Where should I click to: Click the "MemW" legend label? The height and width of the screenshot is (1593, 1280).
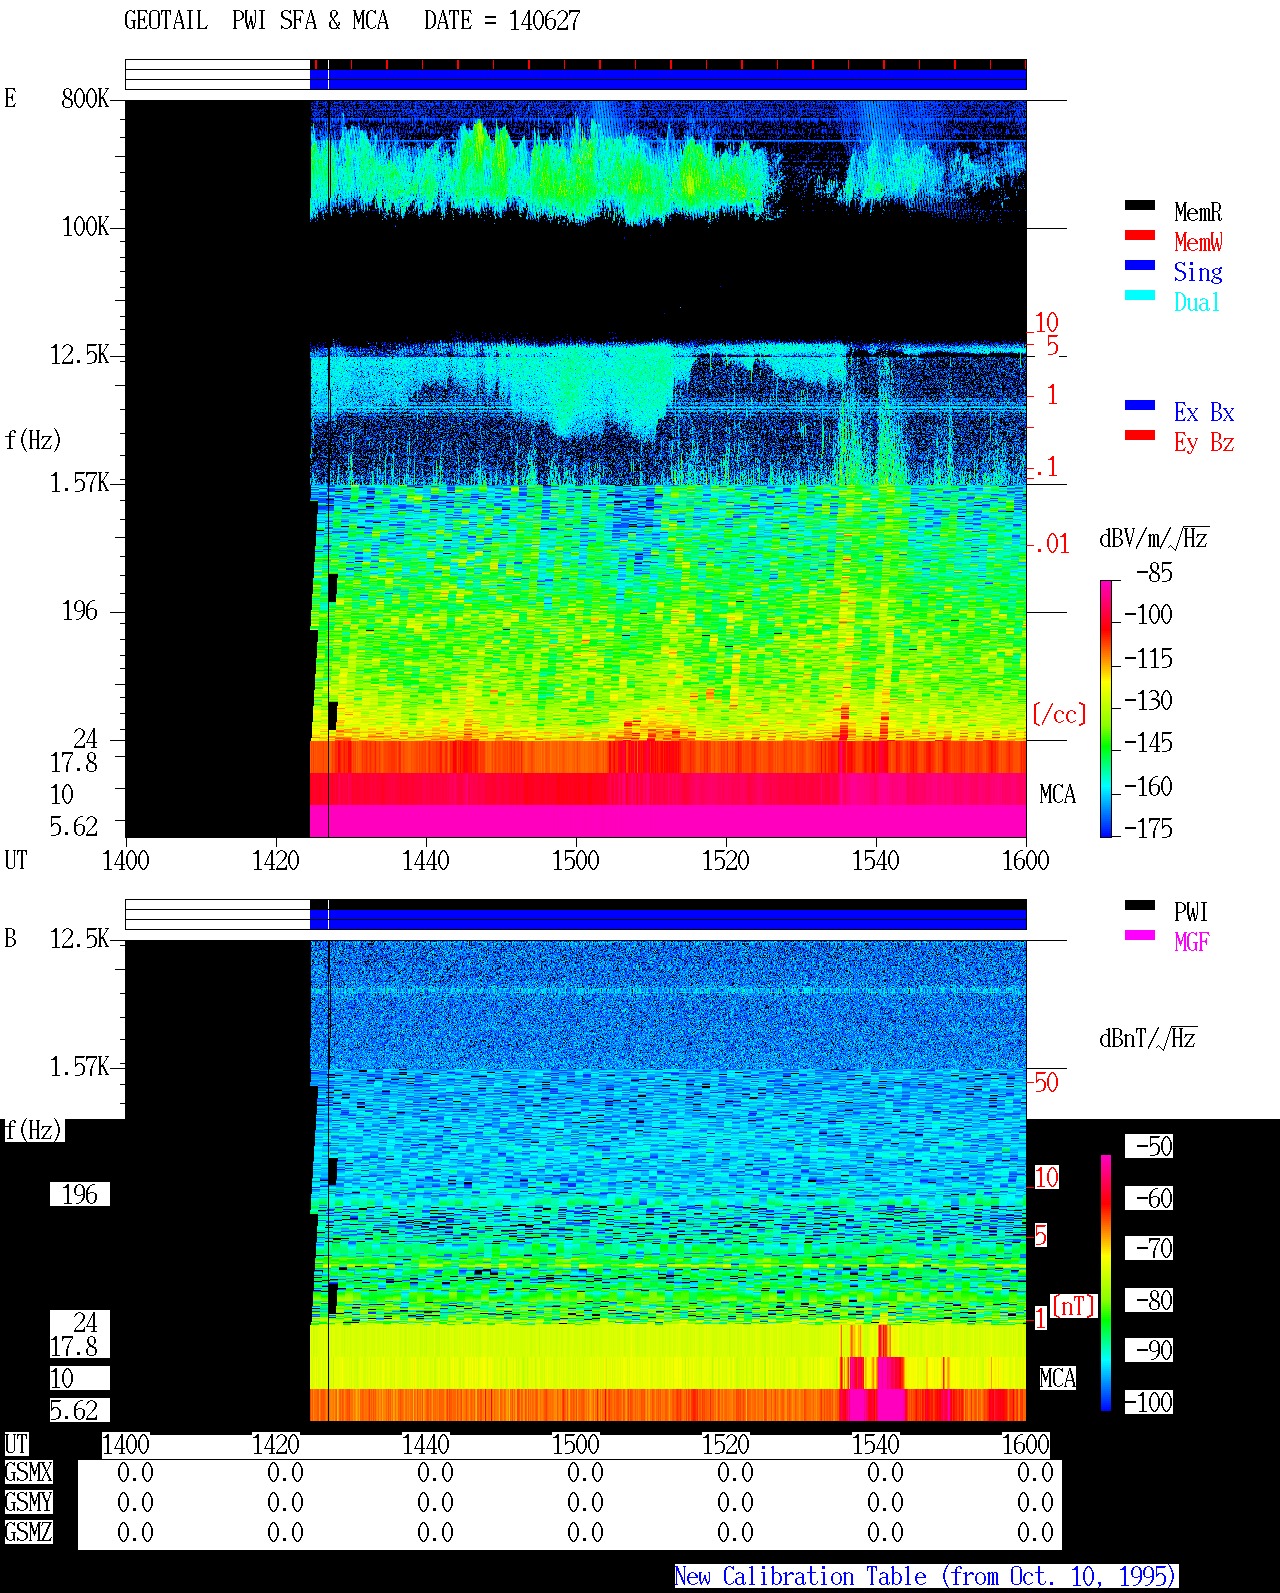(1198, 242)
